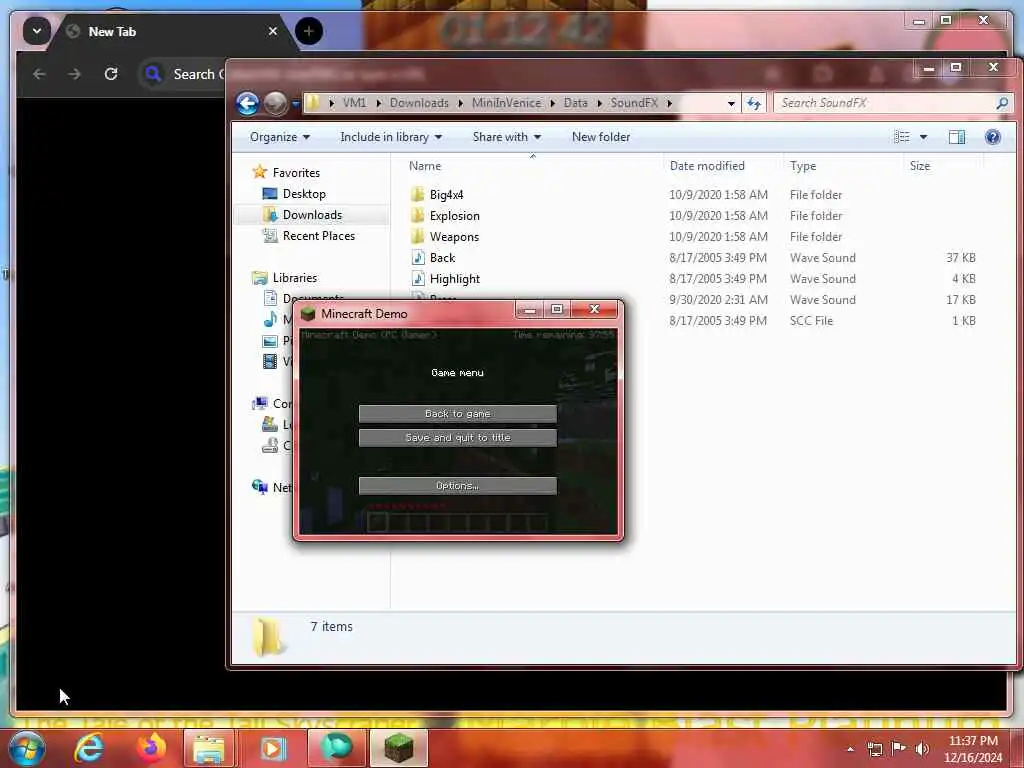The width and height of the screenshot is (1024, 768).
Task: Open File Explorer taskbar icon
Action: coord(208,748)
